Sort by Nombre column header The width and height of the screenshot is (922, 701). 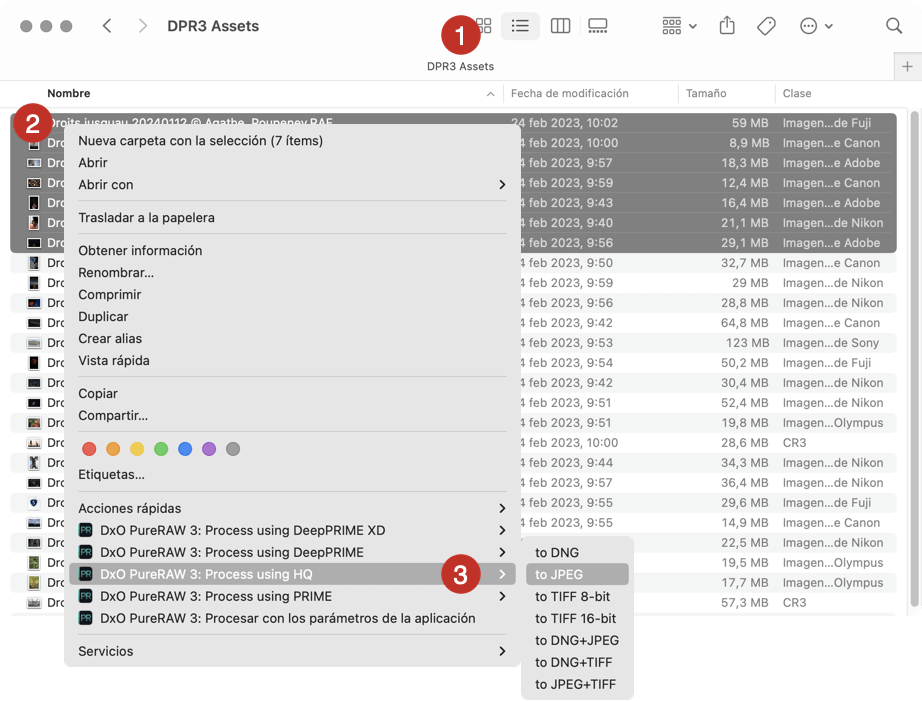(69, 94)
